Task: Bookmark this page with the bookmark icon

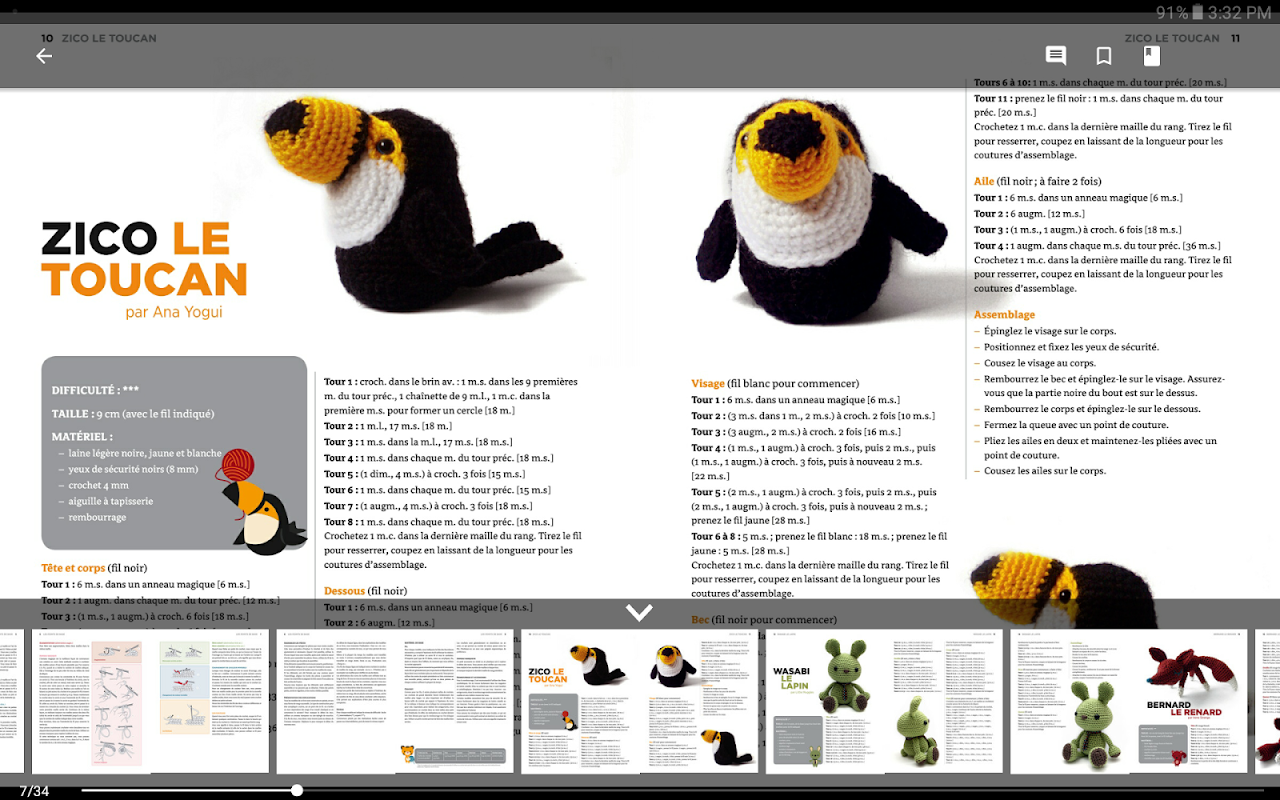Action: tap(1104, 56)
